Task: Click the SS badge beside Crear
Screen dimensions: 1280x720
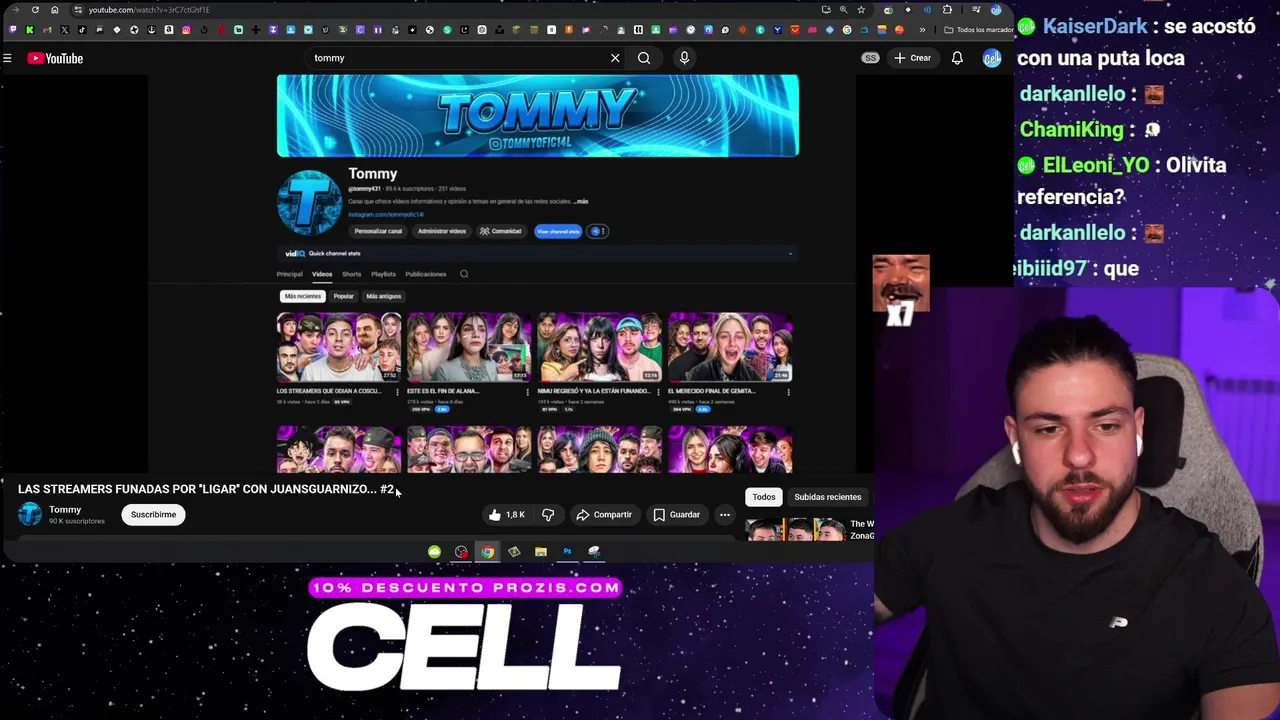Action: tap(870, 58)
